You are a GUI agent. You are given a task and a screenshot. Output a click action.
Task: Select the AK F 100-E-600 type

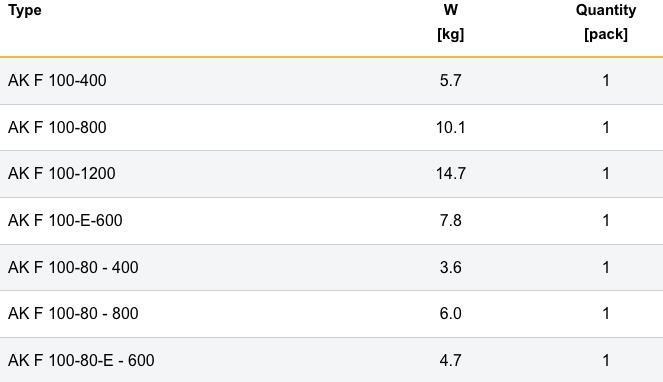tap(65, 220)
